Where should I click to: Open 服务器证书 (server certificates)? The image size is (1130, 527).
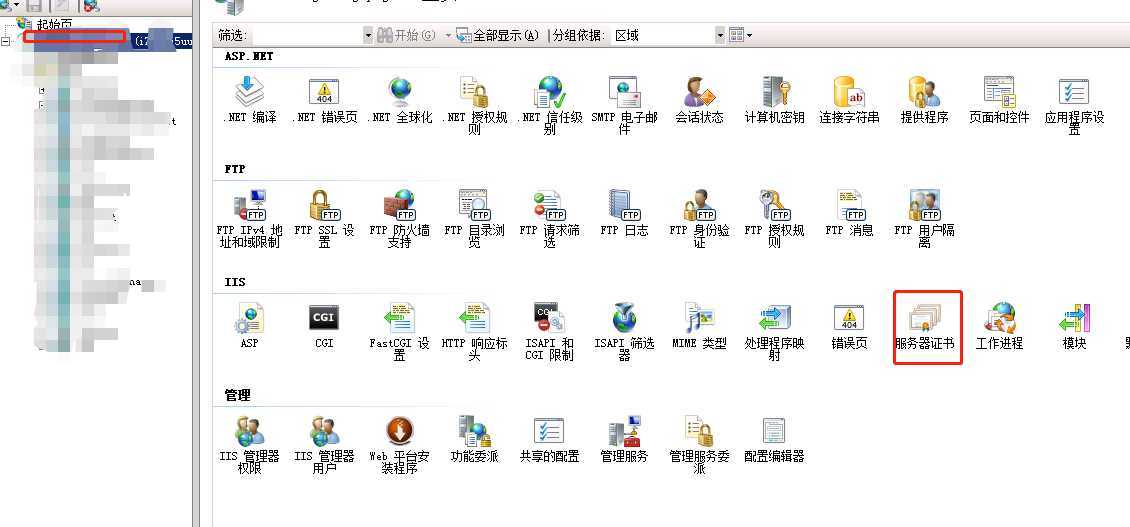coord(925,327)
